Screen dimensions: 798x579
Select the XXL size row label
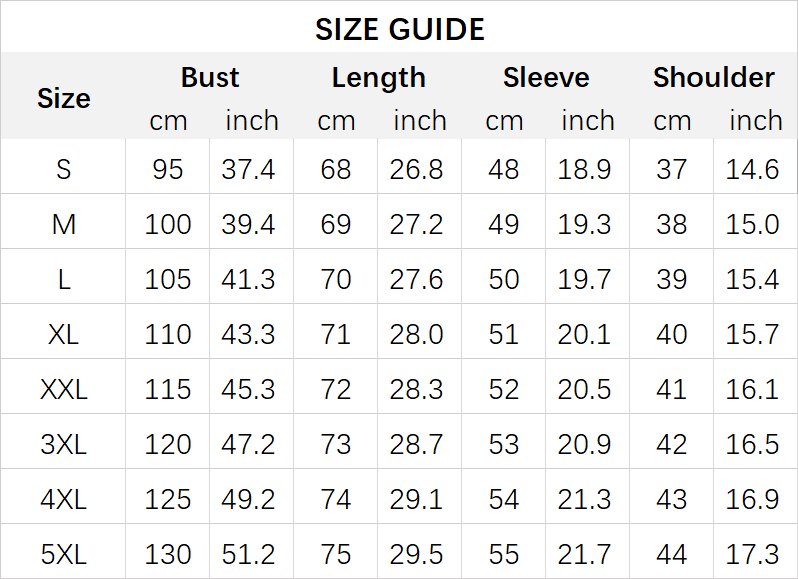point(63,389)
